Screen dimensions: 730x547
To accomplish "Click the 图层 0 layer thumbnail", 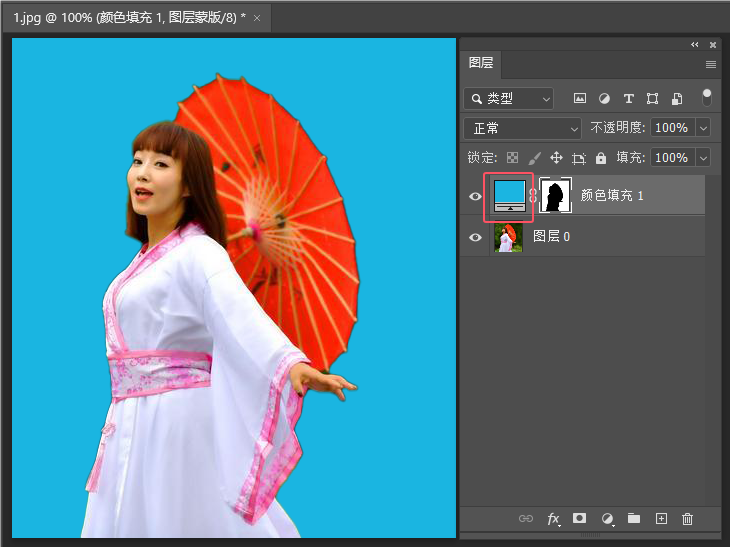I will [508, 237].
